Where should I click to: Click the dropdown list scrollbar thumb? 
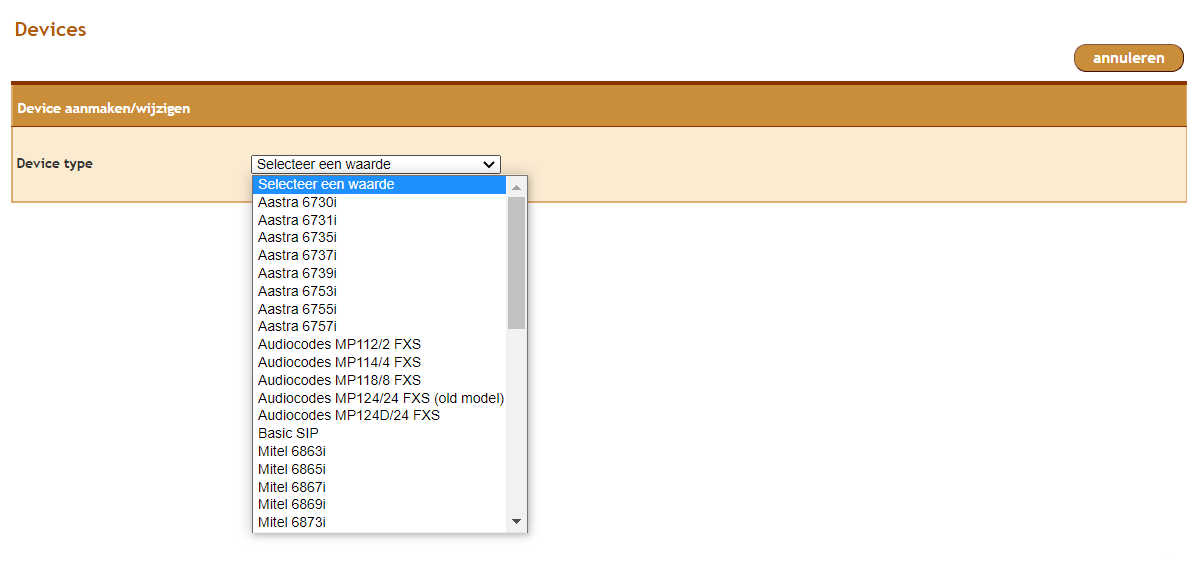pos(516,262)
